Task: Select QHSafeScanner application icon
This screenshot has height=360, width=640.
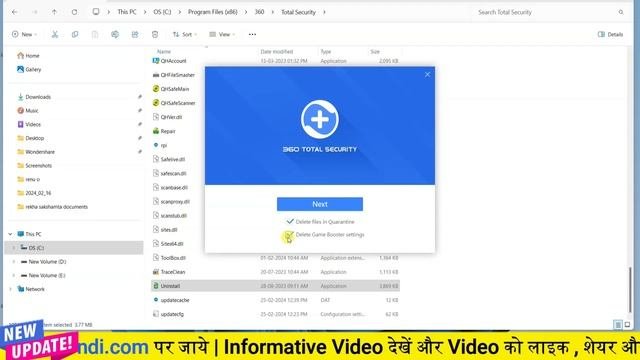Action: pos(156,103)
